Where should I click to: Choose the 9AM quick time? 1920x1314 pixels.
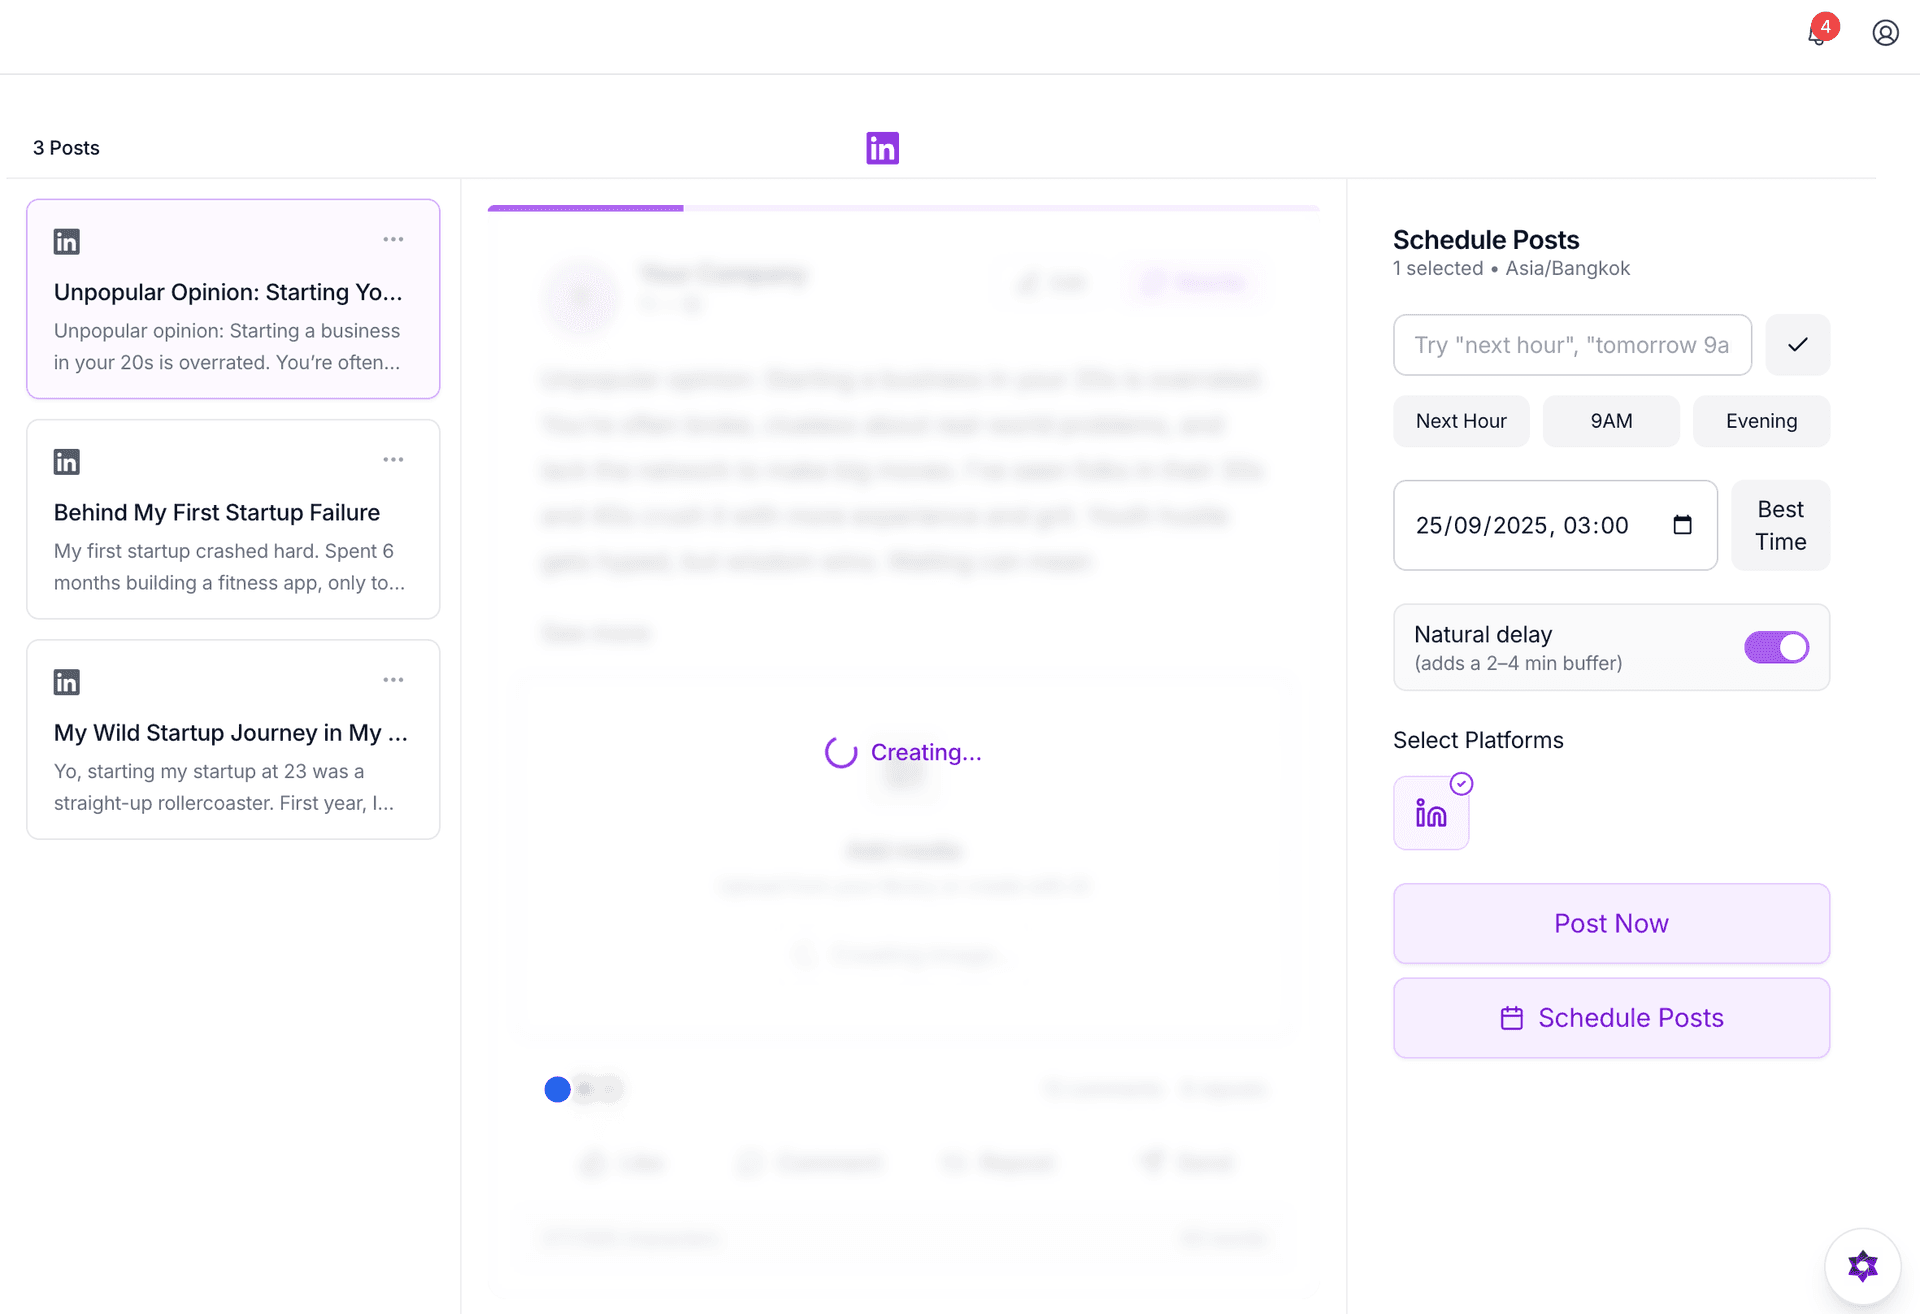[x=1610, y=421]
